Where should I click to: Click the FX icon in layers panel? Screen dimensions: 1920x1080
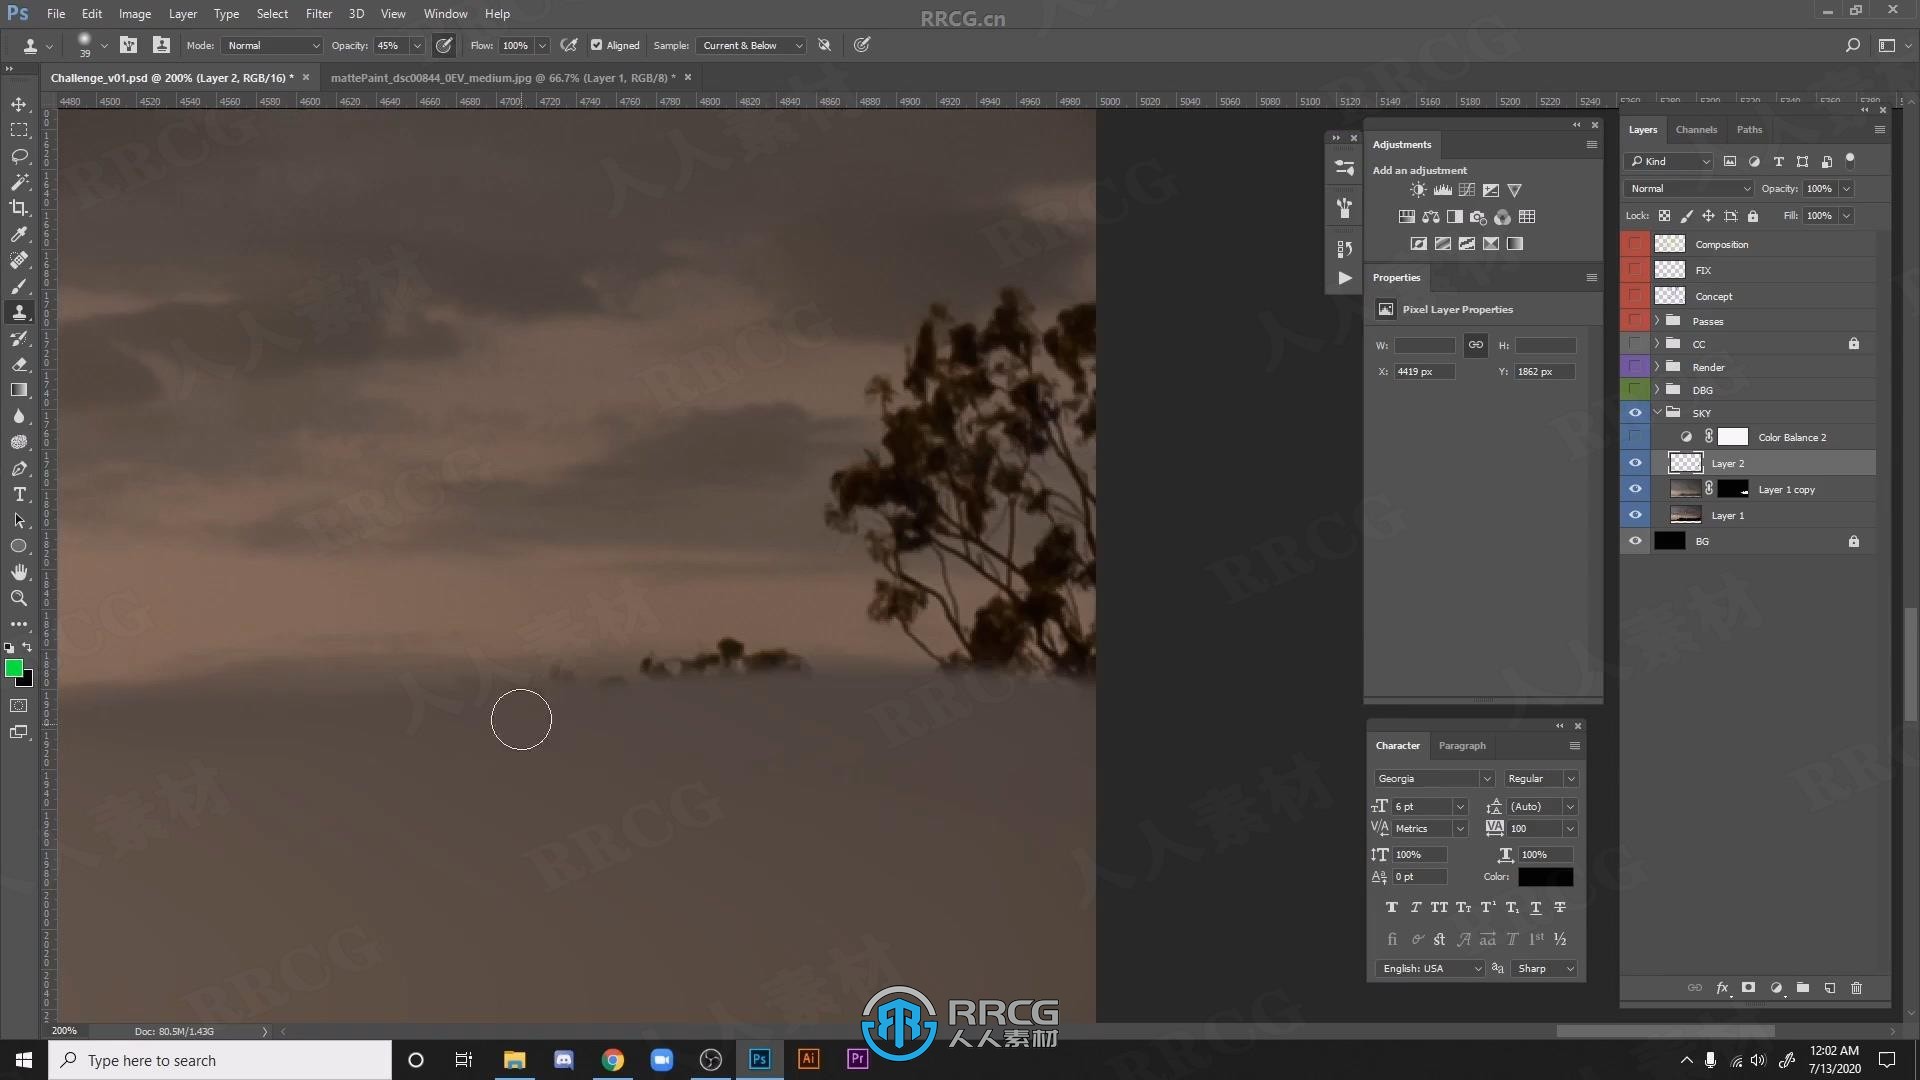[x=1724, y=988]
